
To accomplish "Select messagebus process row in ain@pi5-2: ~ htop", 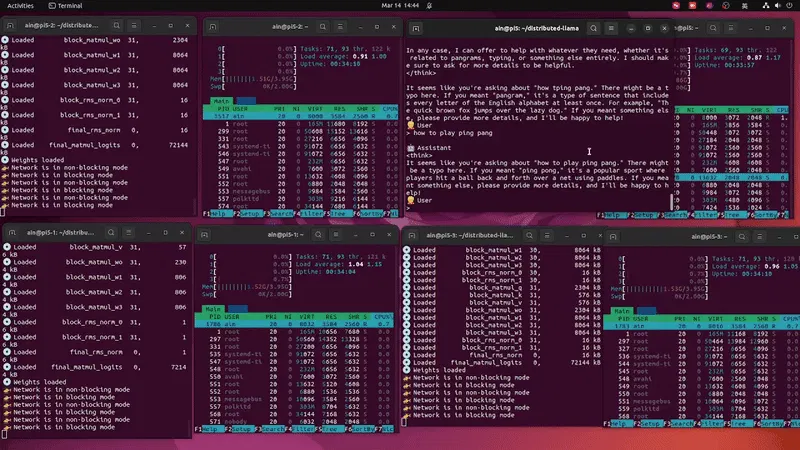I will (299, 191).
